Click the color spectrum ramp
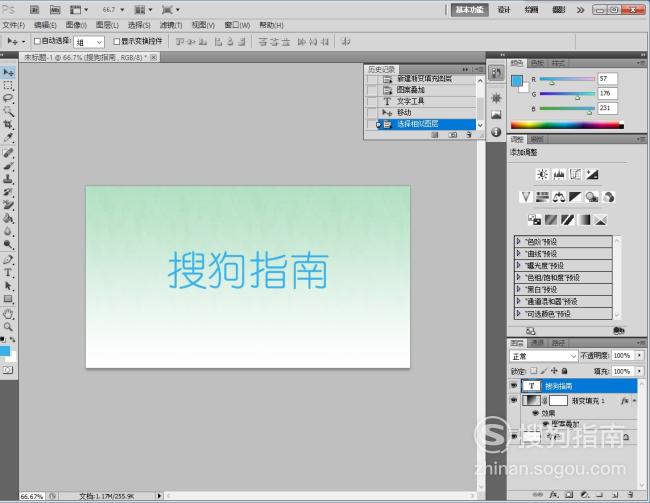The width and height of the screenshot is (650, 503). point(567,125)
